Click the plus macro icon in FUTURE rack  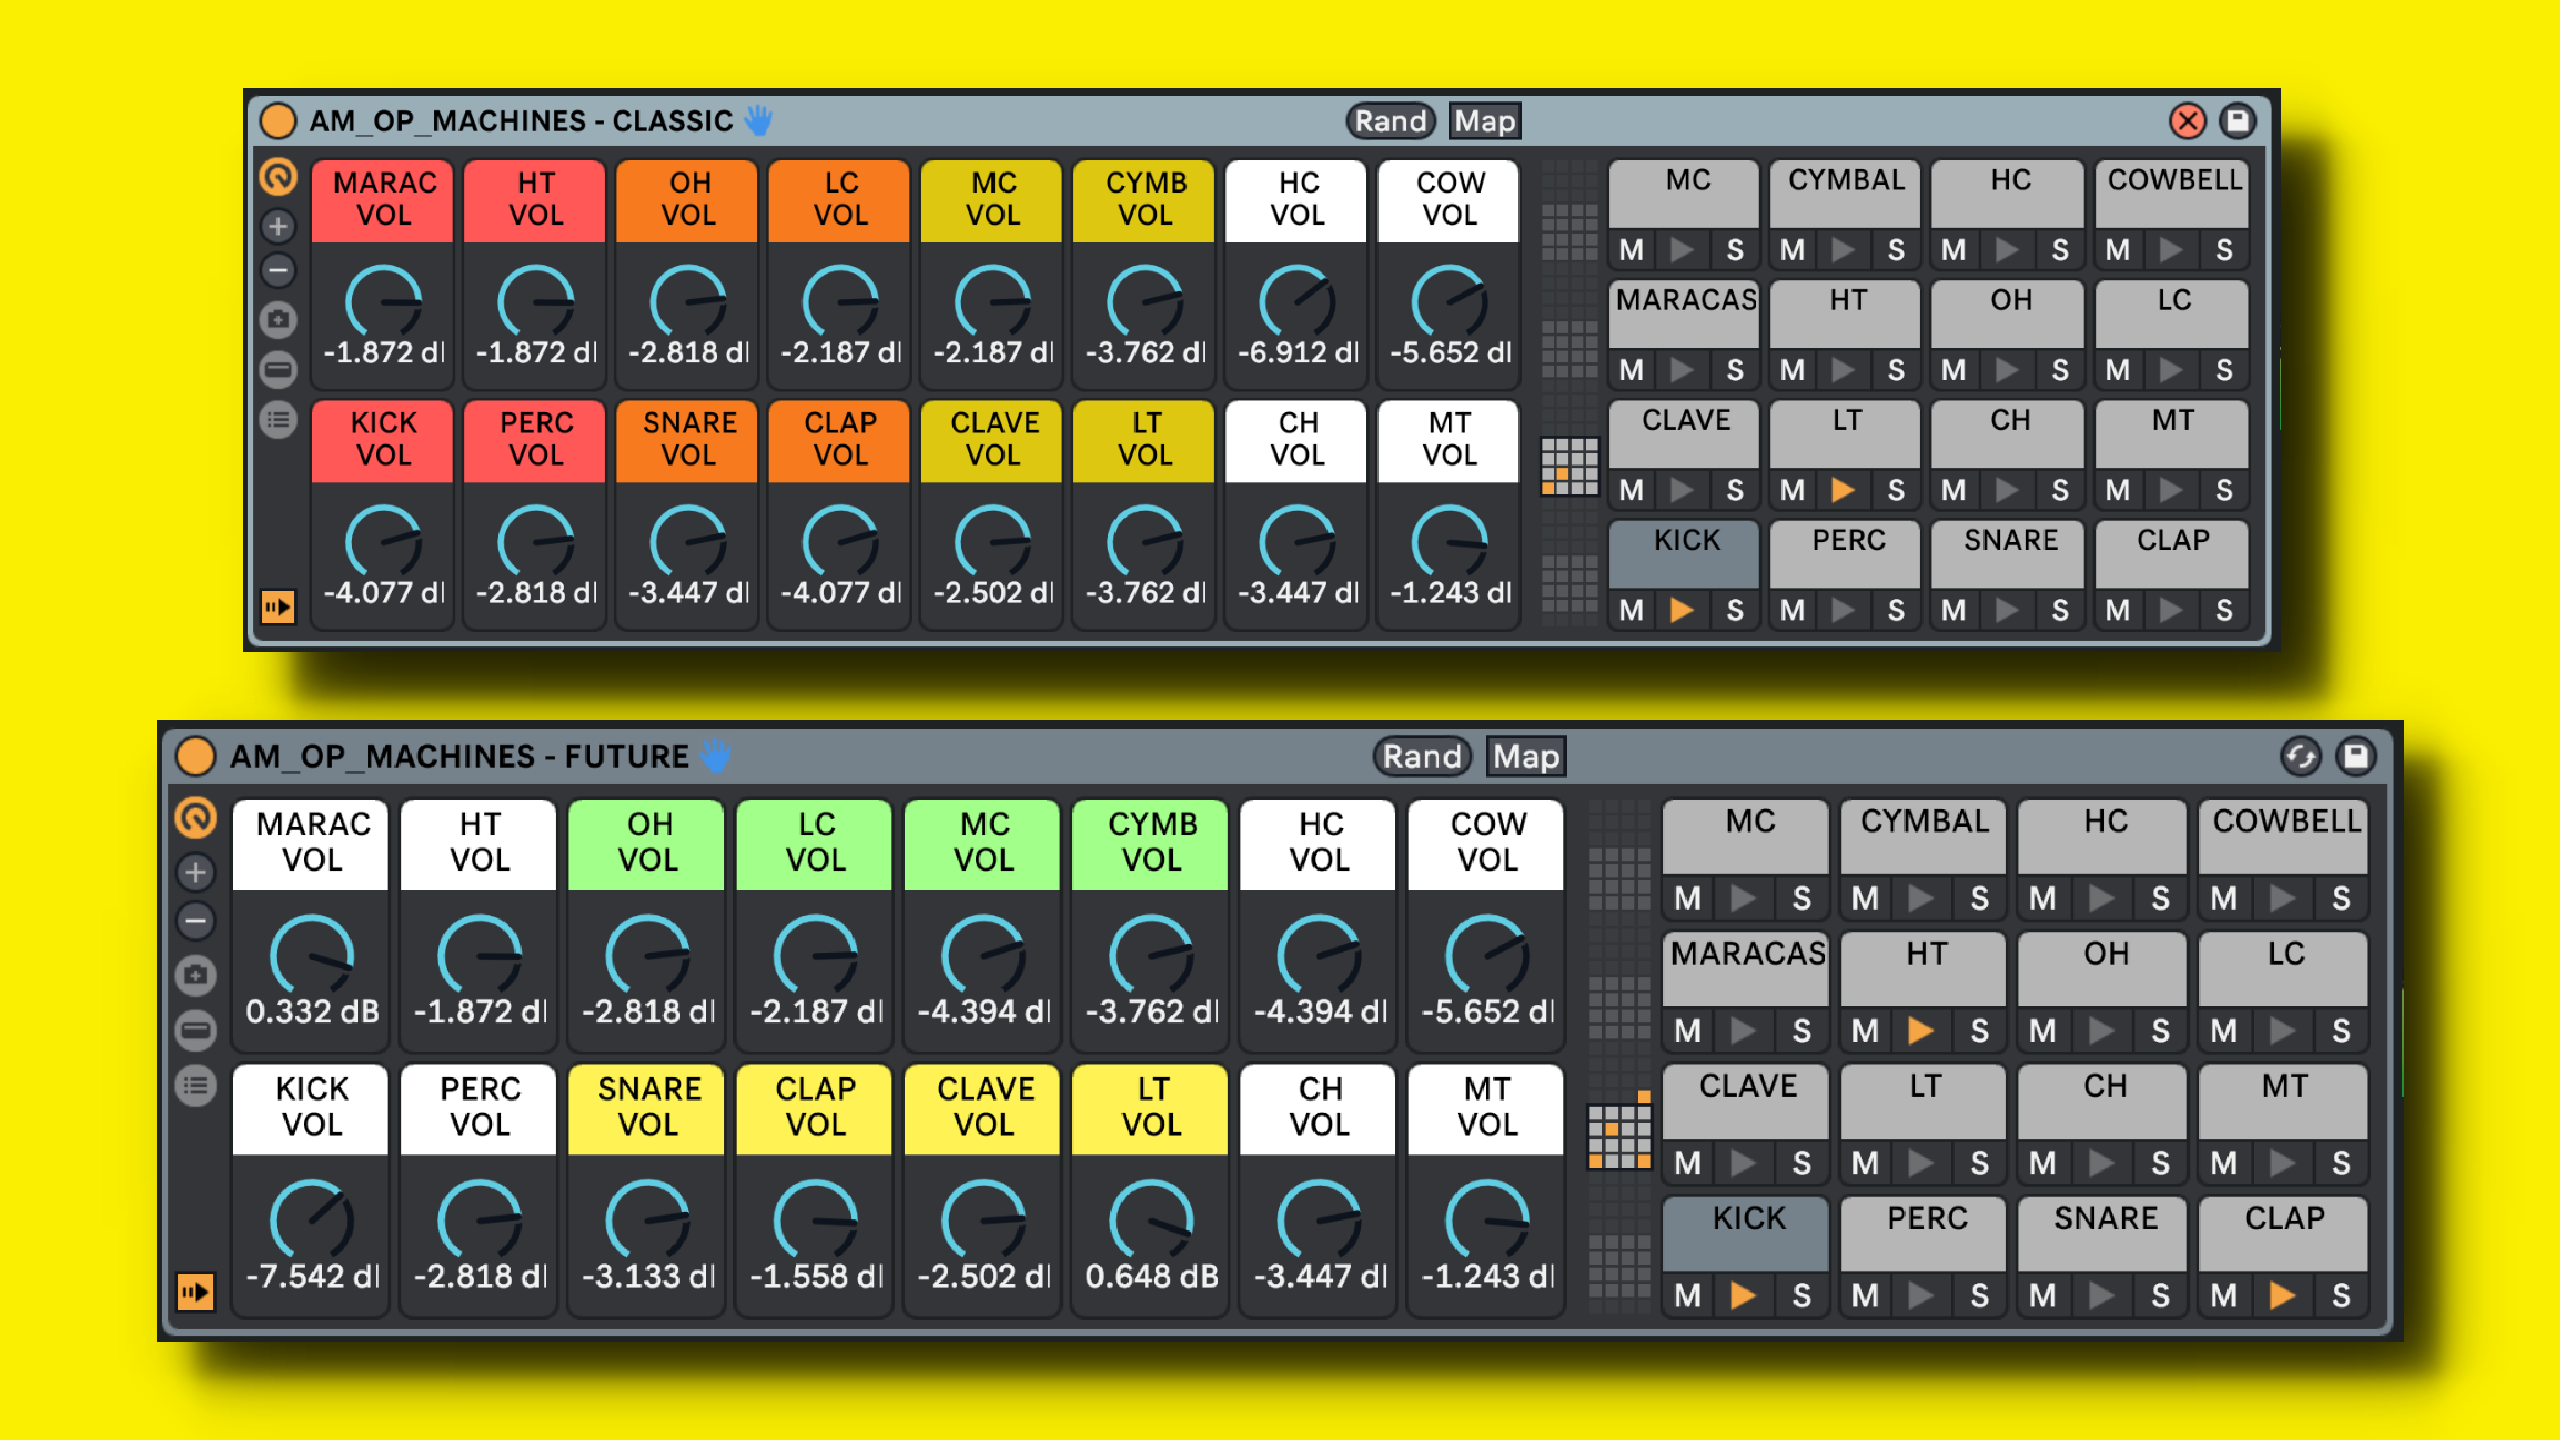pyautogui.click(x=196, y=873)
